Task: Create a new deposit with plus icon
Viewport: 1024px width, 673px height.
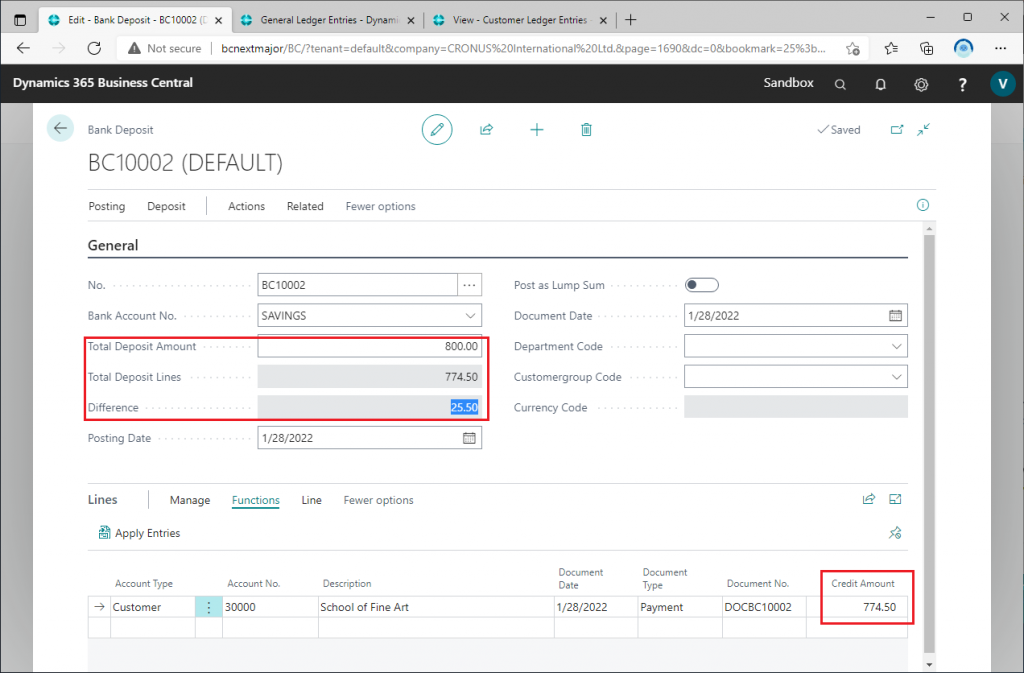Action: pyautogui.click(x=537, y=129)
